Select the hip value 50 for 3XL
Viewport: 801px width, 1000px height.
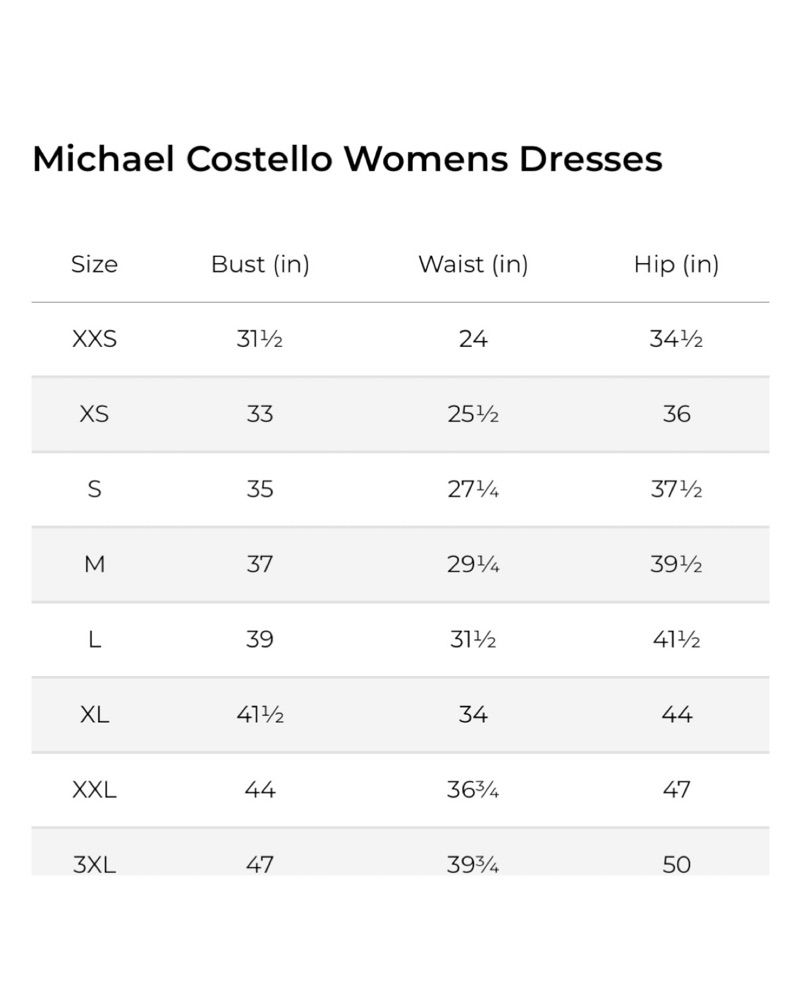coord(676,863)
